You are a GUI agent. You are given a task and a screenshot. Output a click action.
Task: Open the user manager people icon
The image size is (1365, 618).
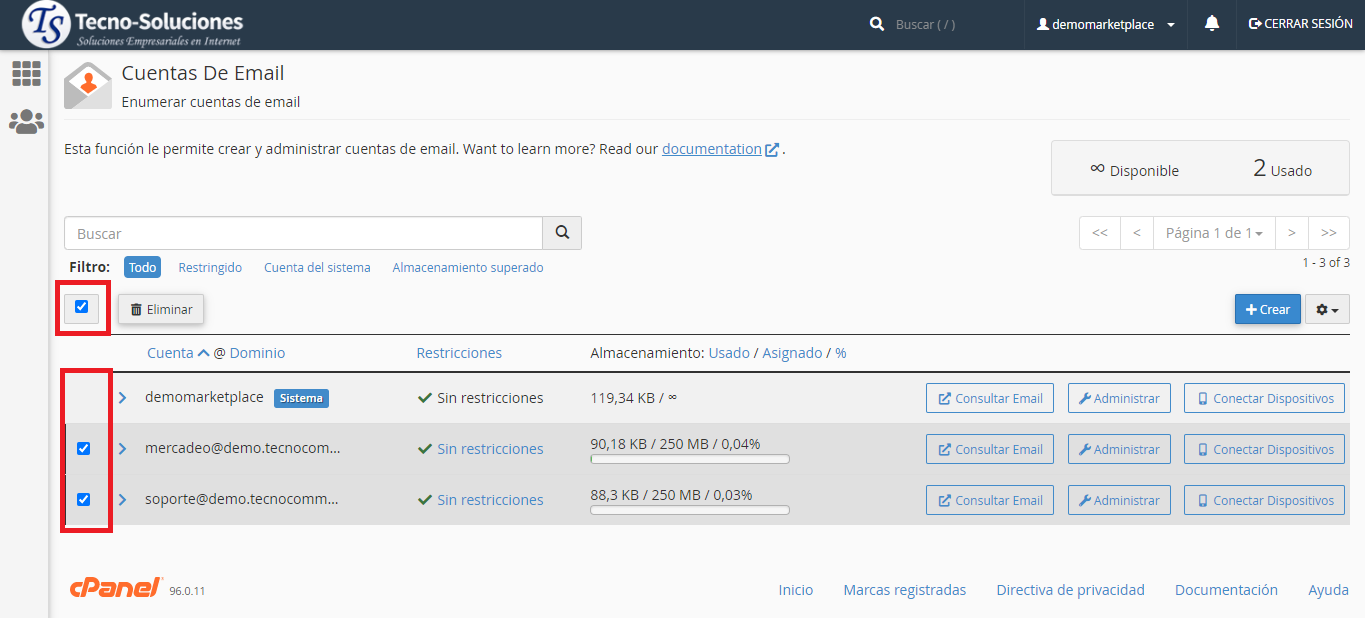click(x=26, y=122)
